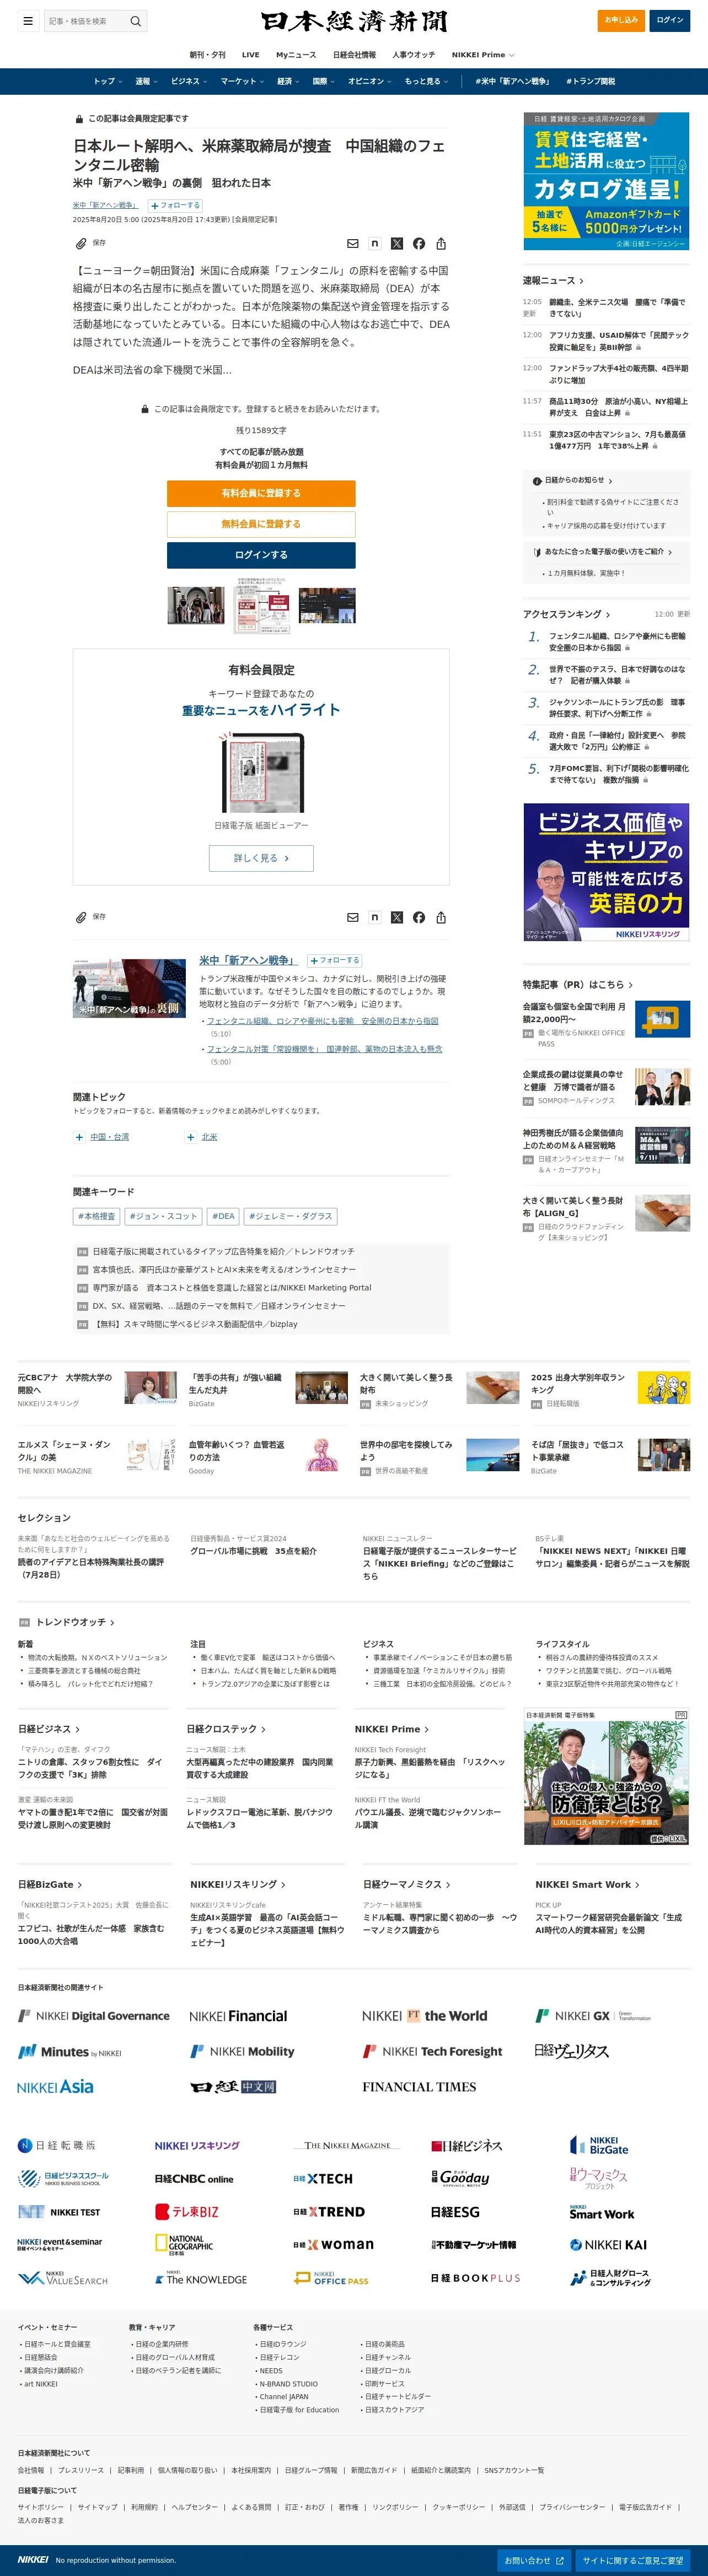Click the mail icon in lower share bar

352,917
